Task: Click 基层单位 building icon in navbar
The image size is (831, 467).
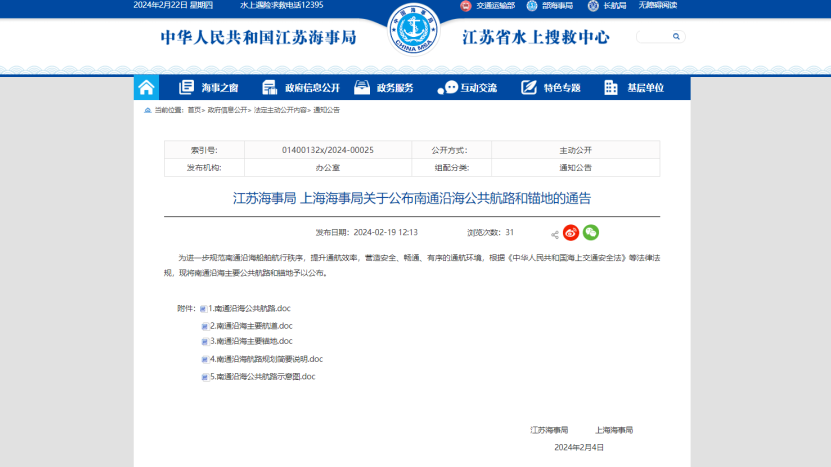Action: coord(611,87)
